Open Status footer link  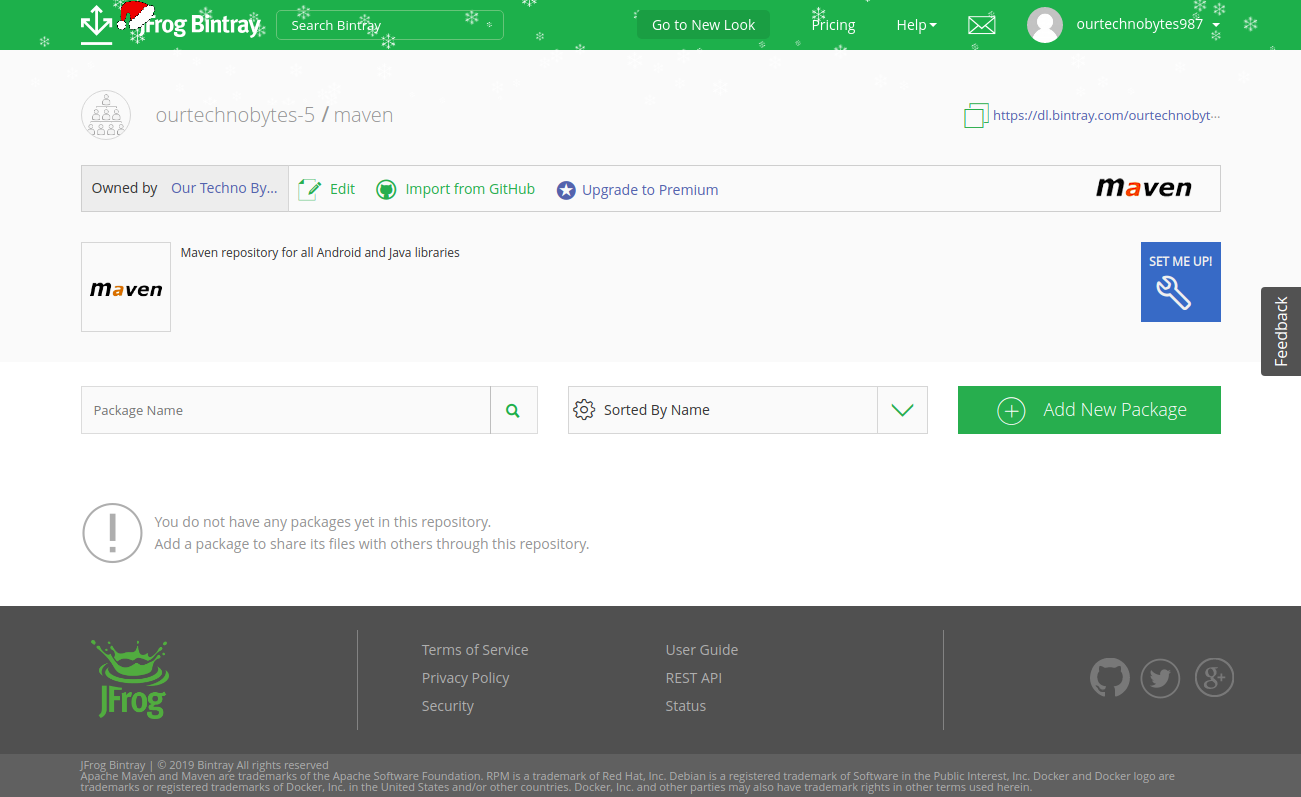[685, 706]
